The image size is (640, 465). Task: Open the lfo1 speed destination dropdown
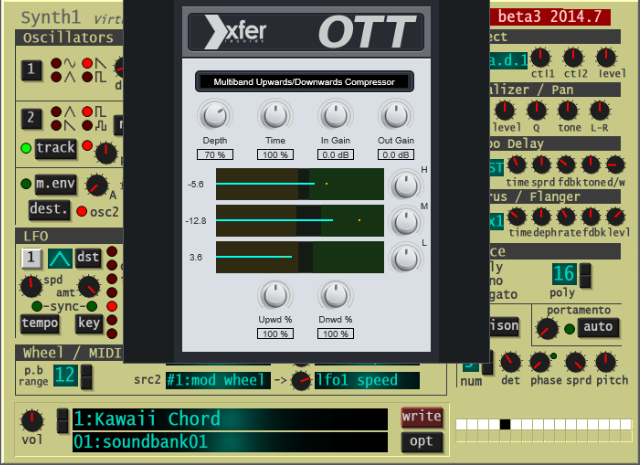point(367,380)
